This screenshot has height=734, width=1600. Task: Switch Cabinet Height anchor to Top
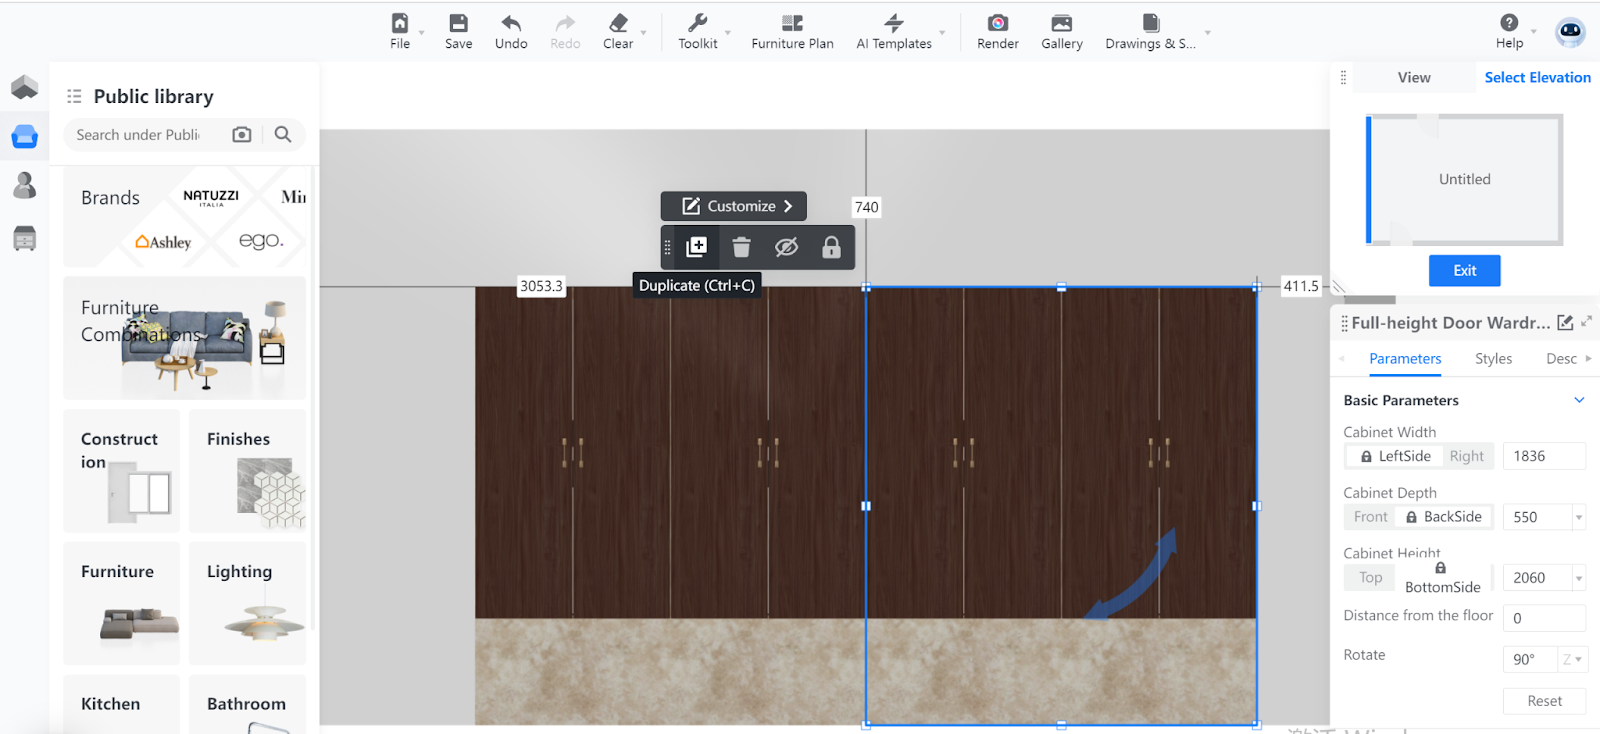coord(1370,578)
